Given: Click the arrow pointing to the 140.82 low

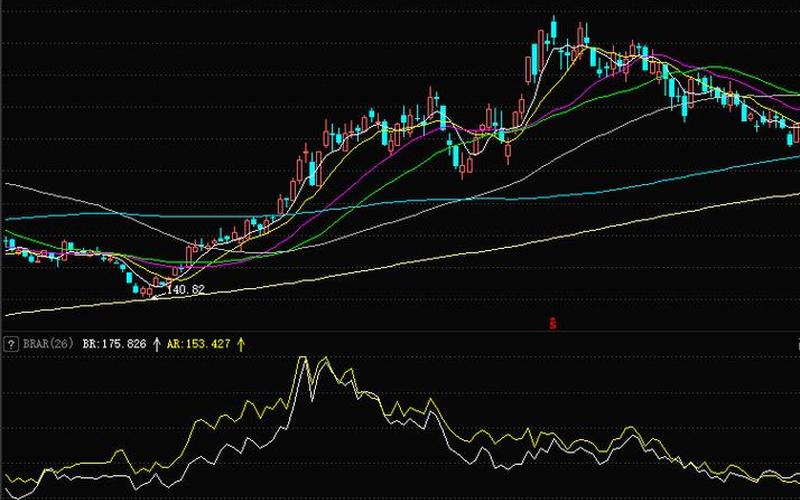Looking at the screenshot, I should pyautogui.click(x=158, y=291).
